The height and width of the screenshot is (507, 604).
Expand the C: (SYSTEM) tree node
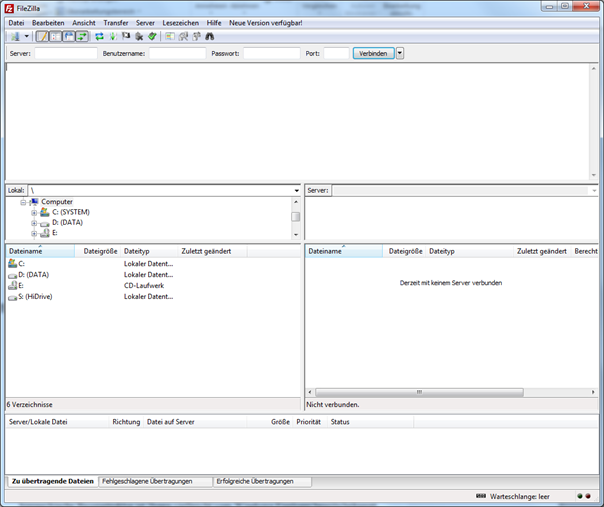(34, 212)
